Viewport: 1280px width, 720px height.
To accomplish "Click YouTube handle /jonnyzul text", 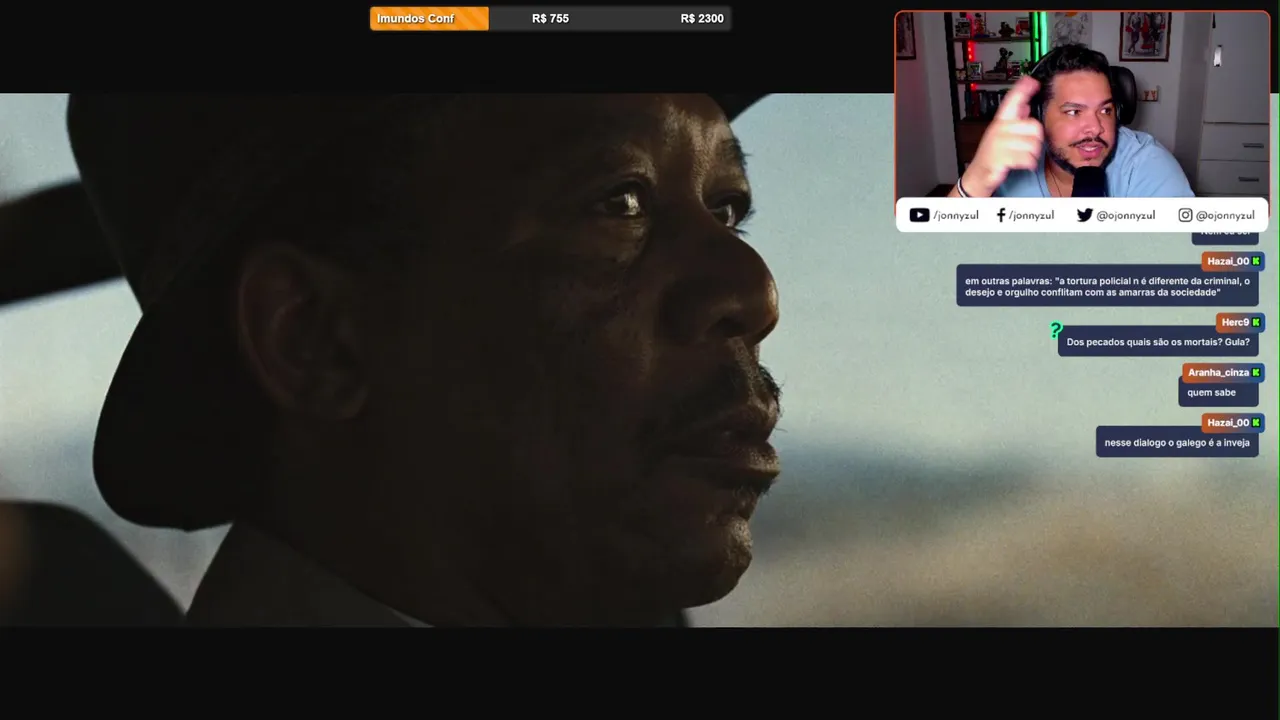I will 956,215.
